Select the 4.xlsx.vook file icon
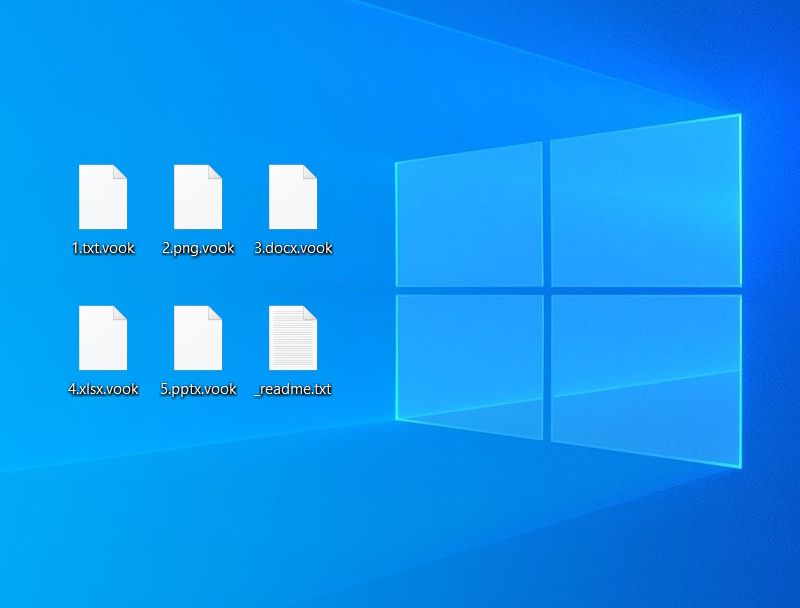Viewport: 800px width, 608px height. pyautogui.click(x=103, y=338)
